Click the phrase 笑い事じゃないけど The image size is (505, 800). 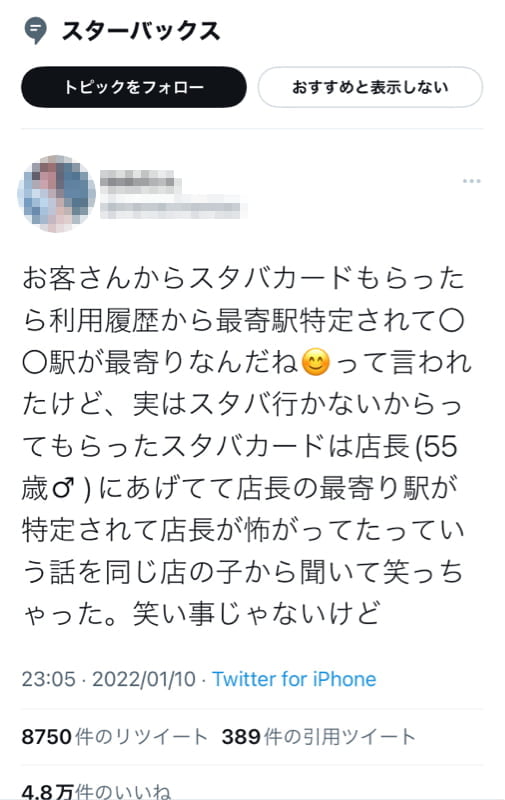pyautogui.click(x=257, y=614)
